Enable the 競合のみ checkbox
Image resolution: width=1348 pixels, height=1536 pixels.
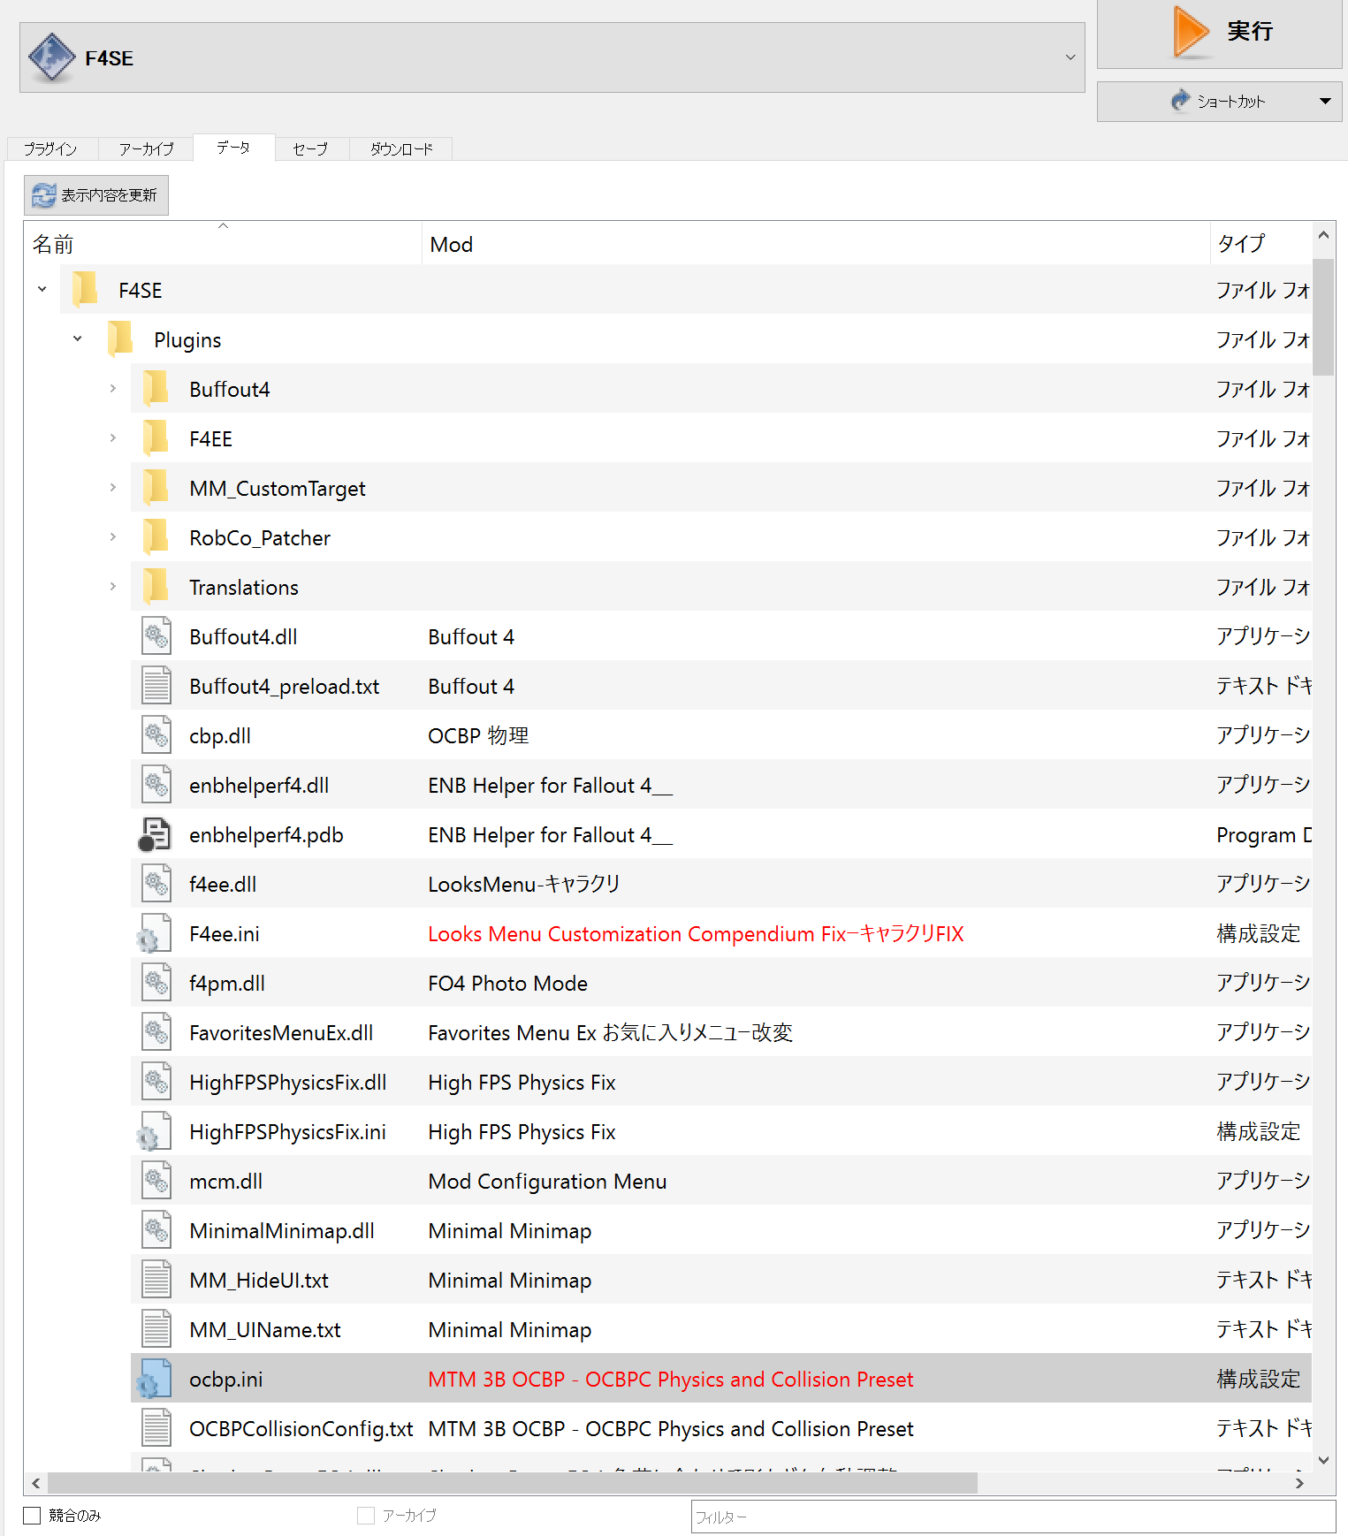pos(32,1516)
